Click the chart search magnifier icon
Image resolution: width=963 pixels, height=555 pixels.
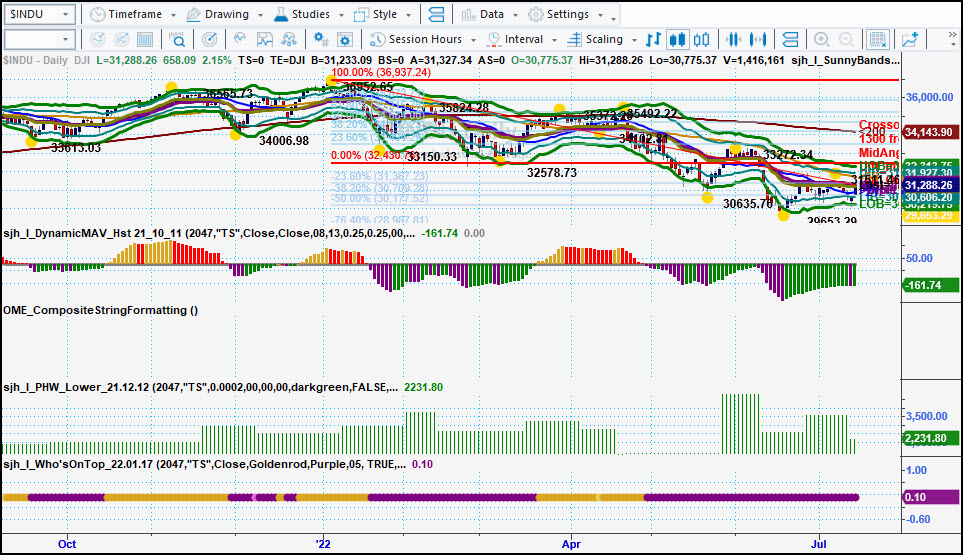tap(177, 39)
